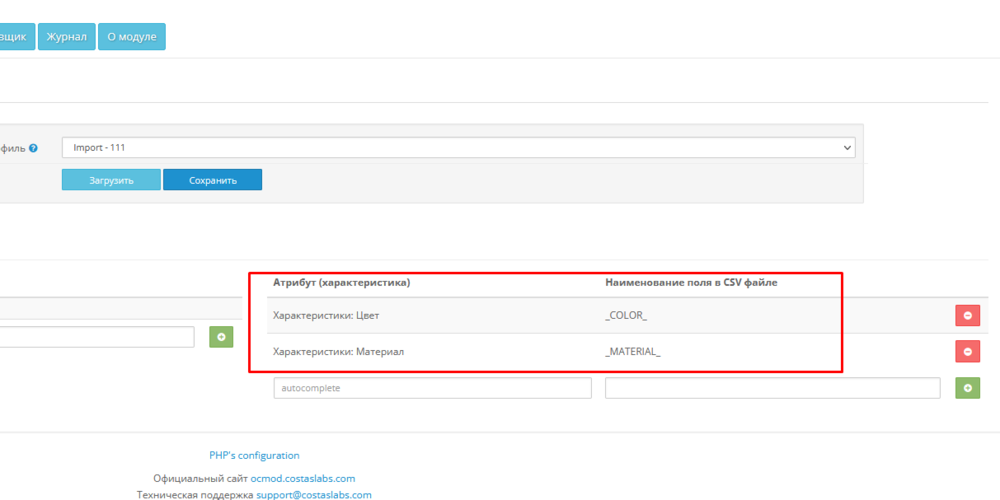
Task: Click the empty CSV field name input
Action: coord(772,388)
